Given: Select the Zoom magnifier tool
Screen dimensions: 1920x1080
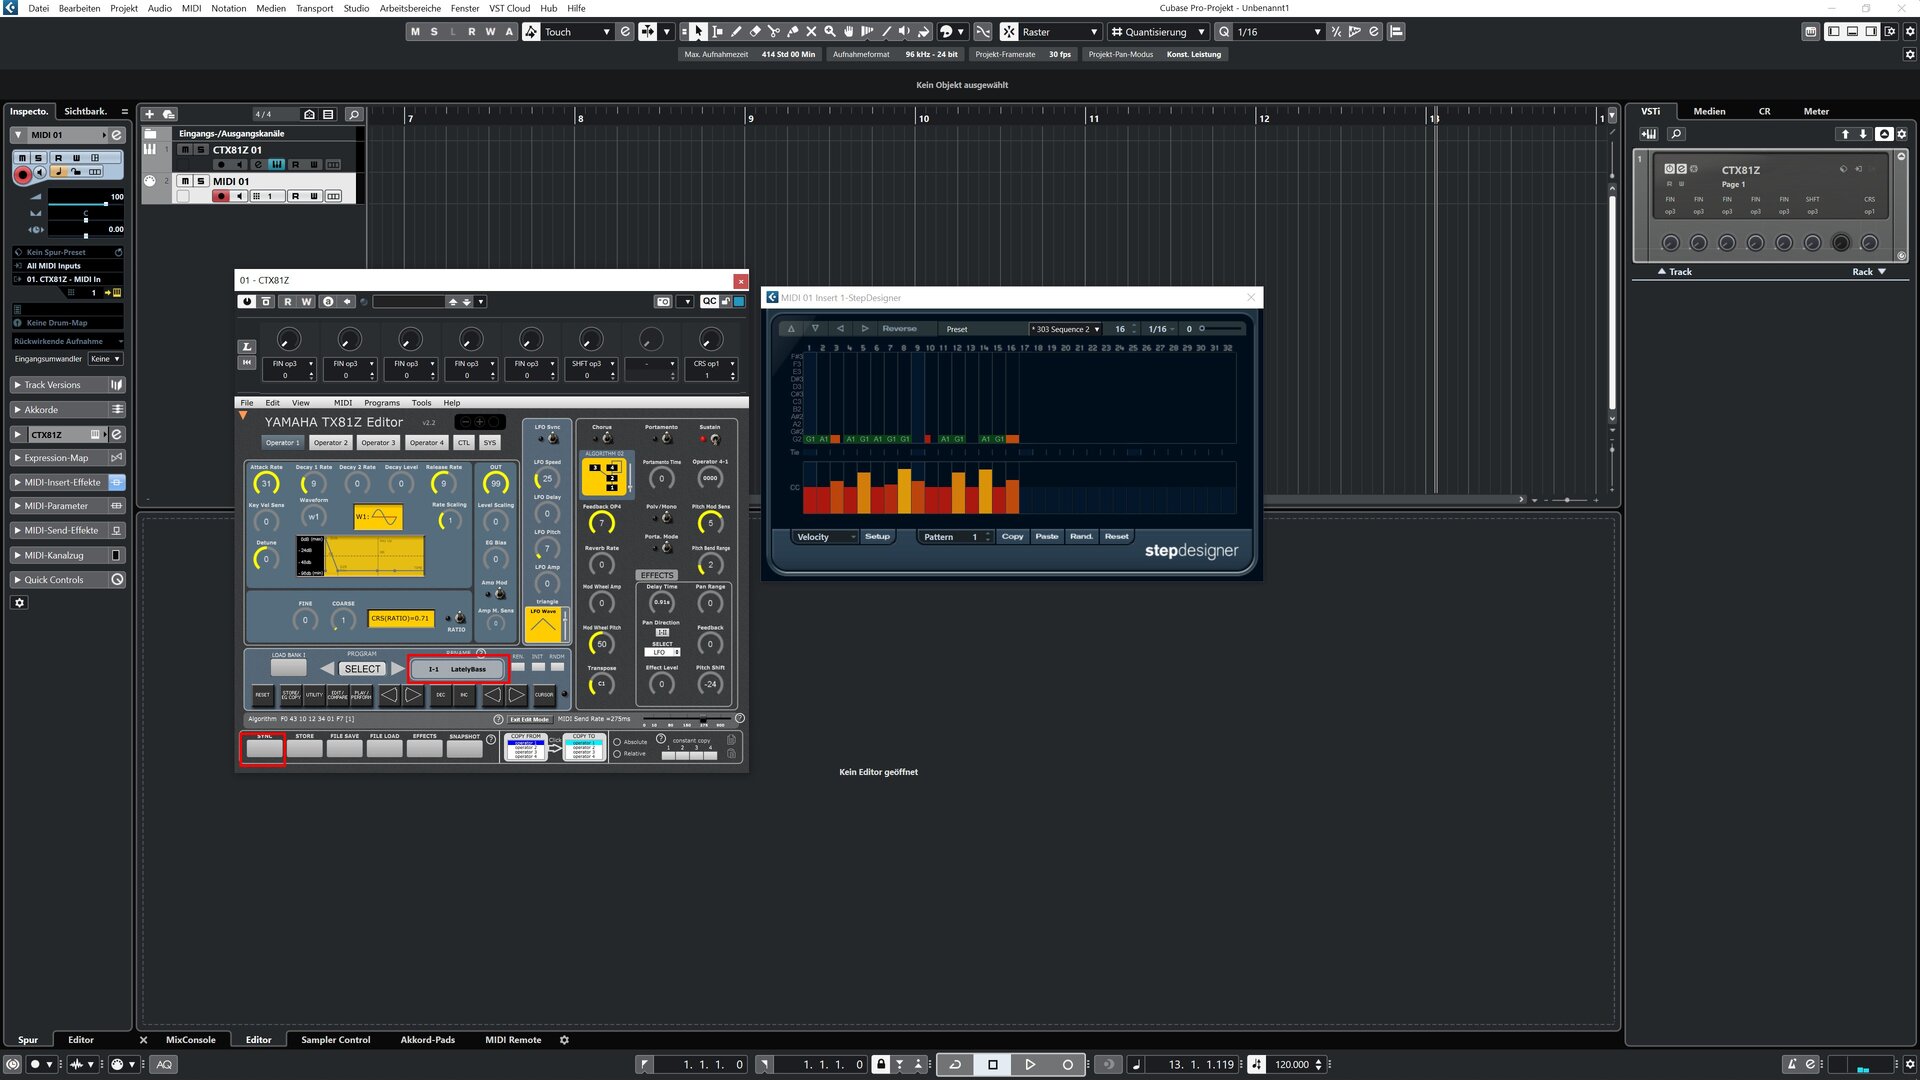Looking at the screenshot, I should (x=830, y=32).
